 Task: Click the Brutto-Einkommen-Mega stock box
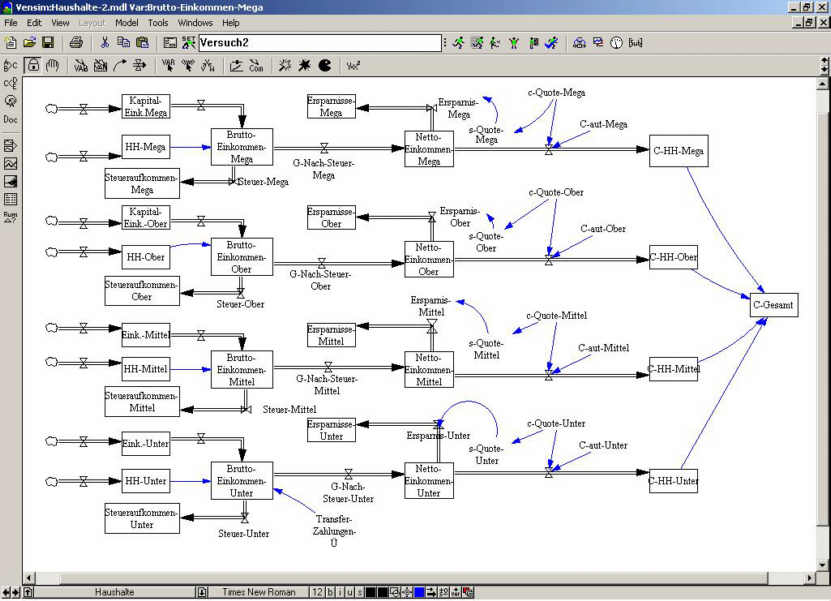[x=242, y=146]
